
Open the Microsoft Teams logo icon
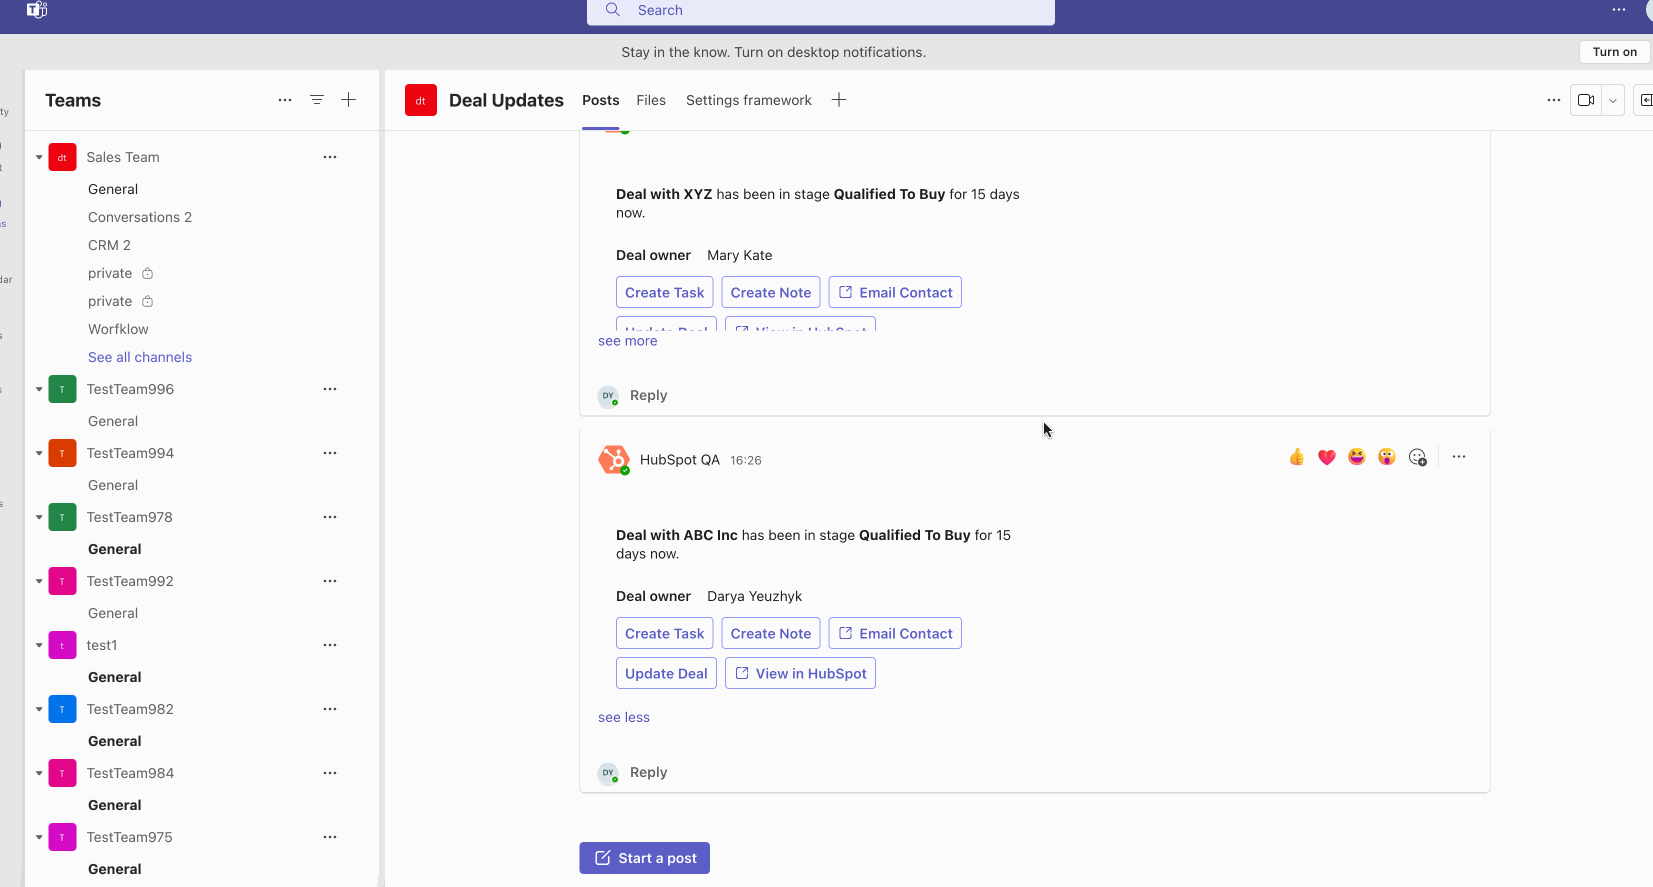tap(37, 10)
